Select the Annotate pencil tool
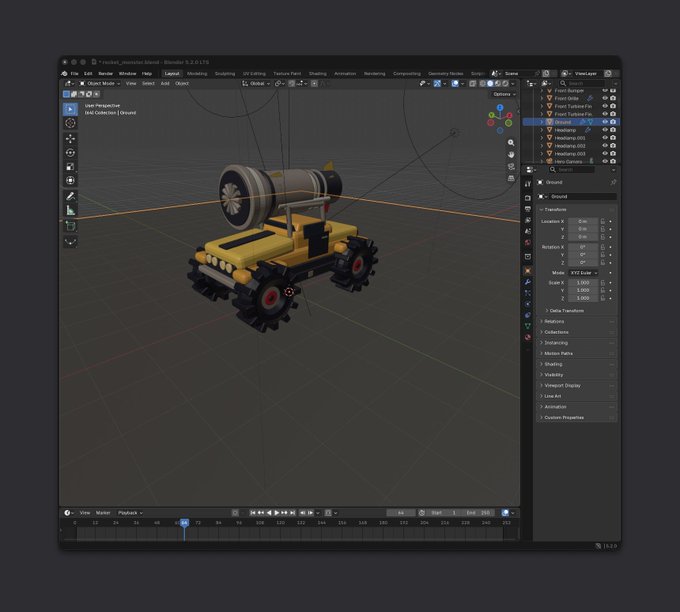The height and width of the screenshot is (612, 680). click(70, 196)
